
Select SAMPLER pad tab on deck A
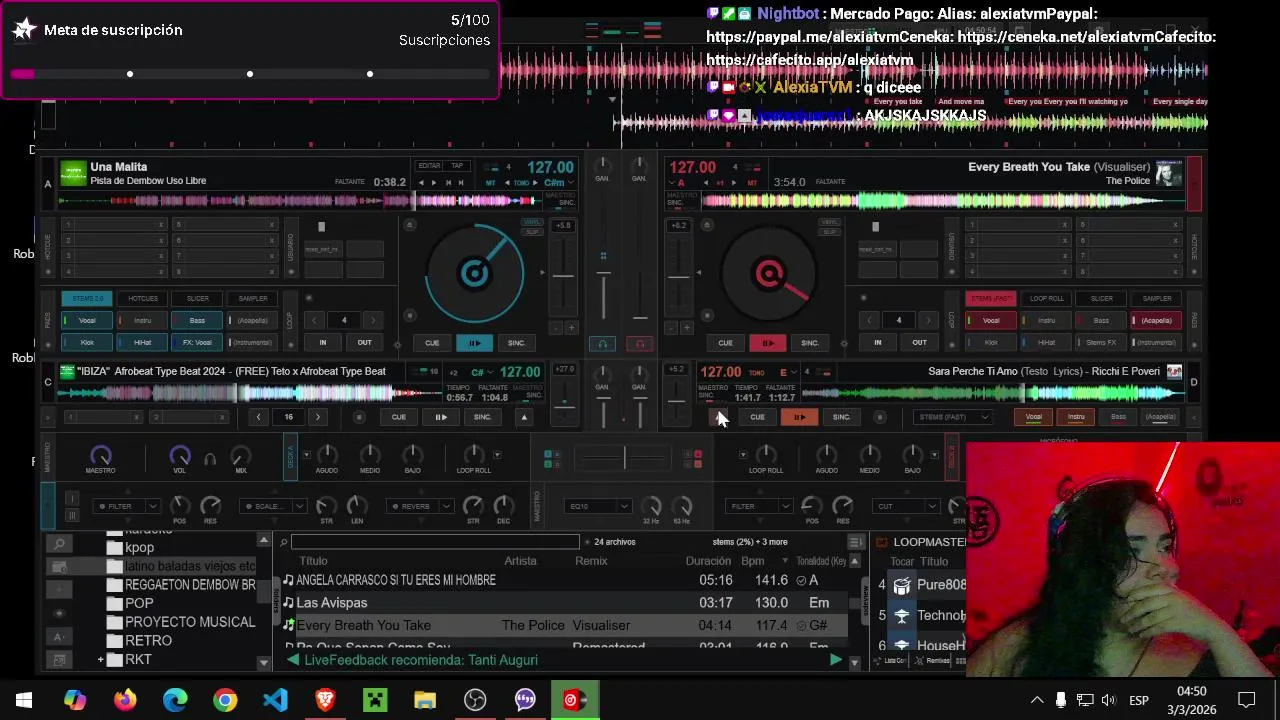(253, 298)
